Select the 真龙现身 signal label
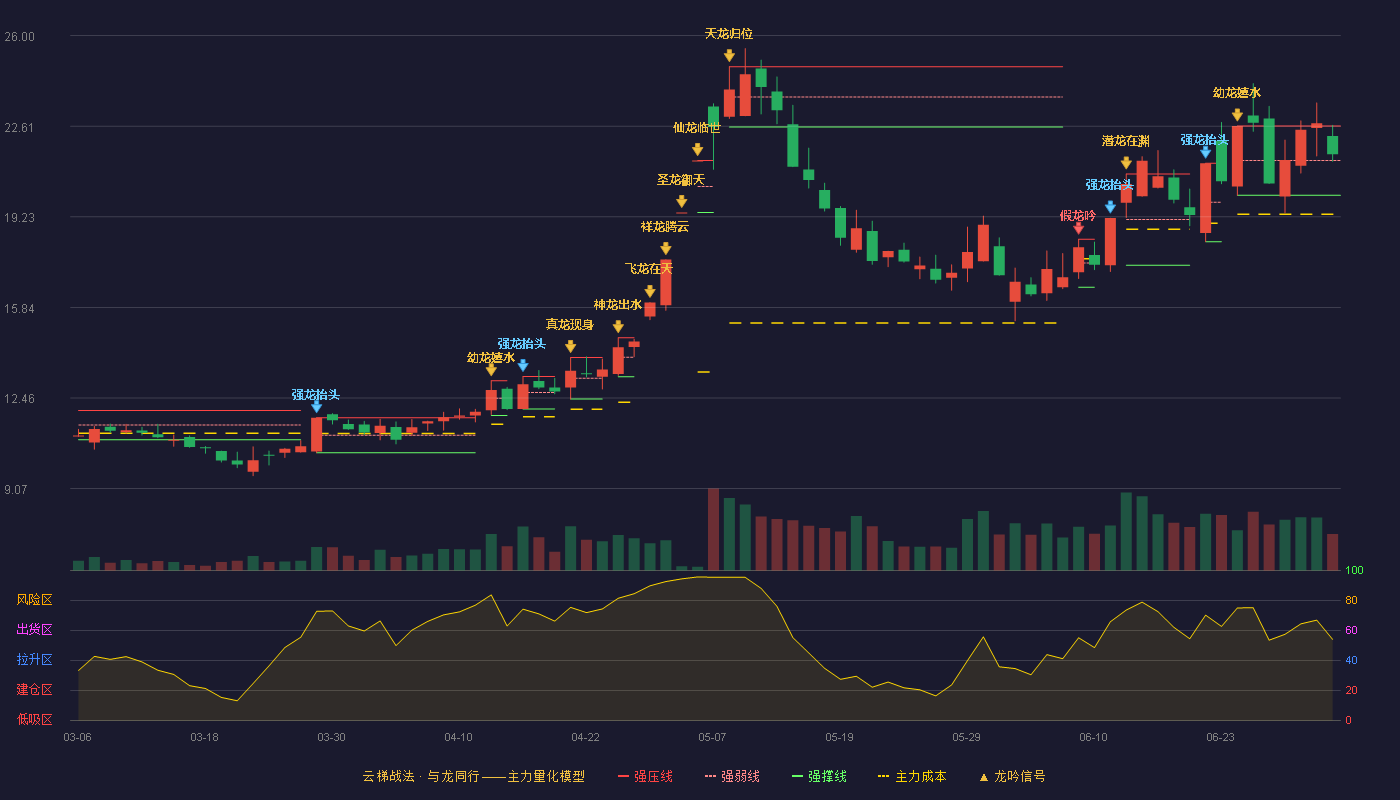Viewport: 1400px width, 800px height. tap(570, 324)
